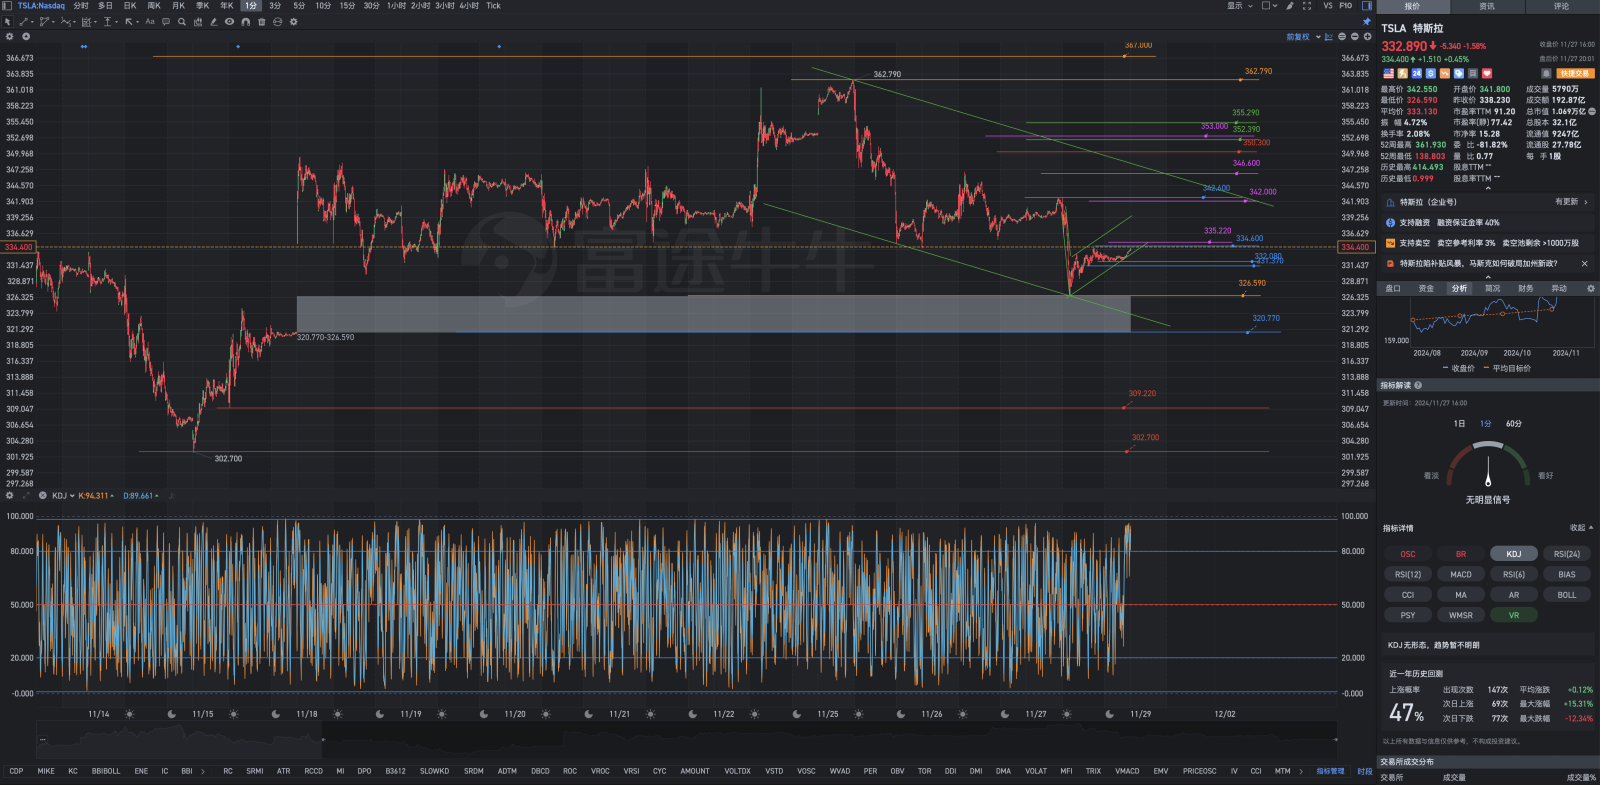Expand the measurement tool options
The height and width of the screenshot is (785, 1600).
pyautogui.click(x=116, y=22)
